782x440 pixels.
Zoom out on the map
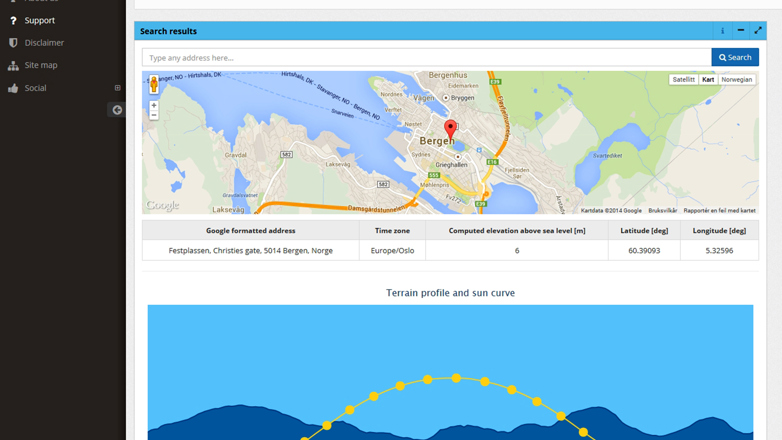(x=154, y=115)
